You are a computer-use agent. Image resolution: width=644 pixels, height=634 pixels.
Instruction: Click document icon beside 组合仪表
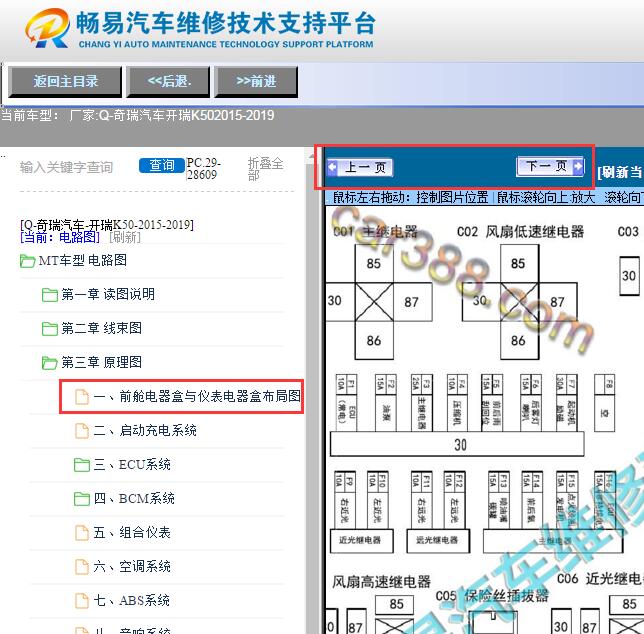(82, 533)
